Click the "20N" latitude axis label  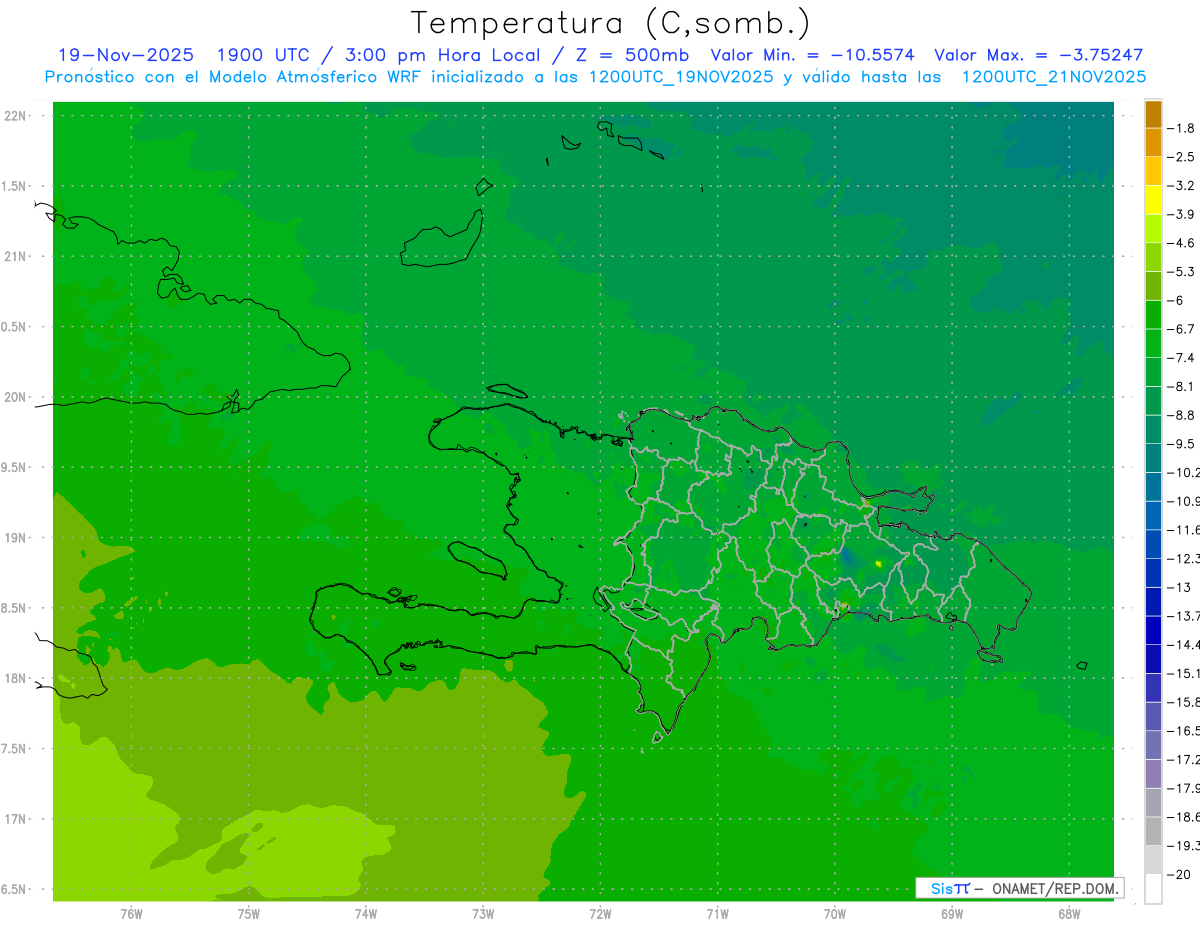[x=17, y=397]
